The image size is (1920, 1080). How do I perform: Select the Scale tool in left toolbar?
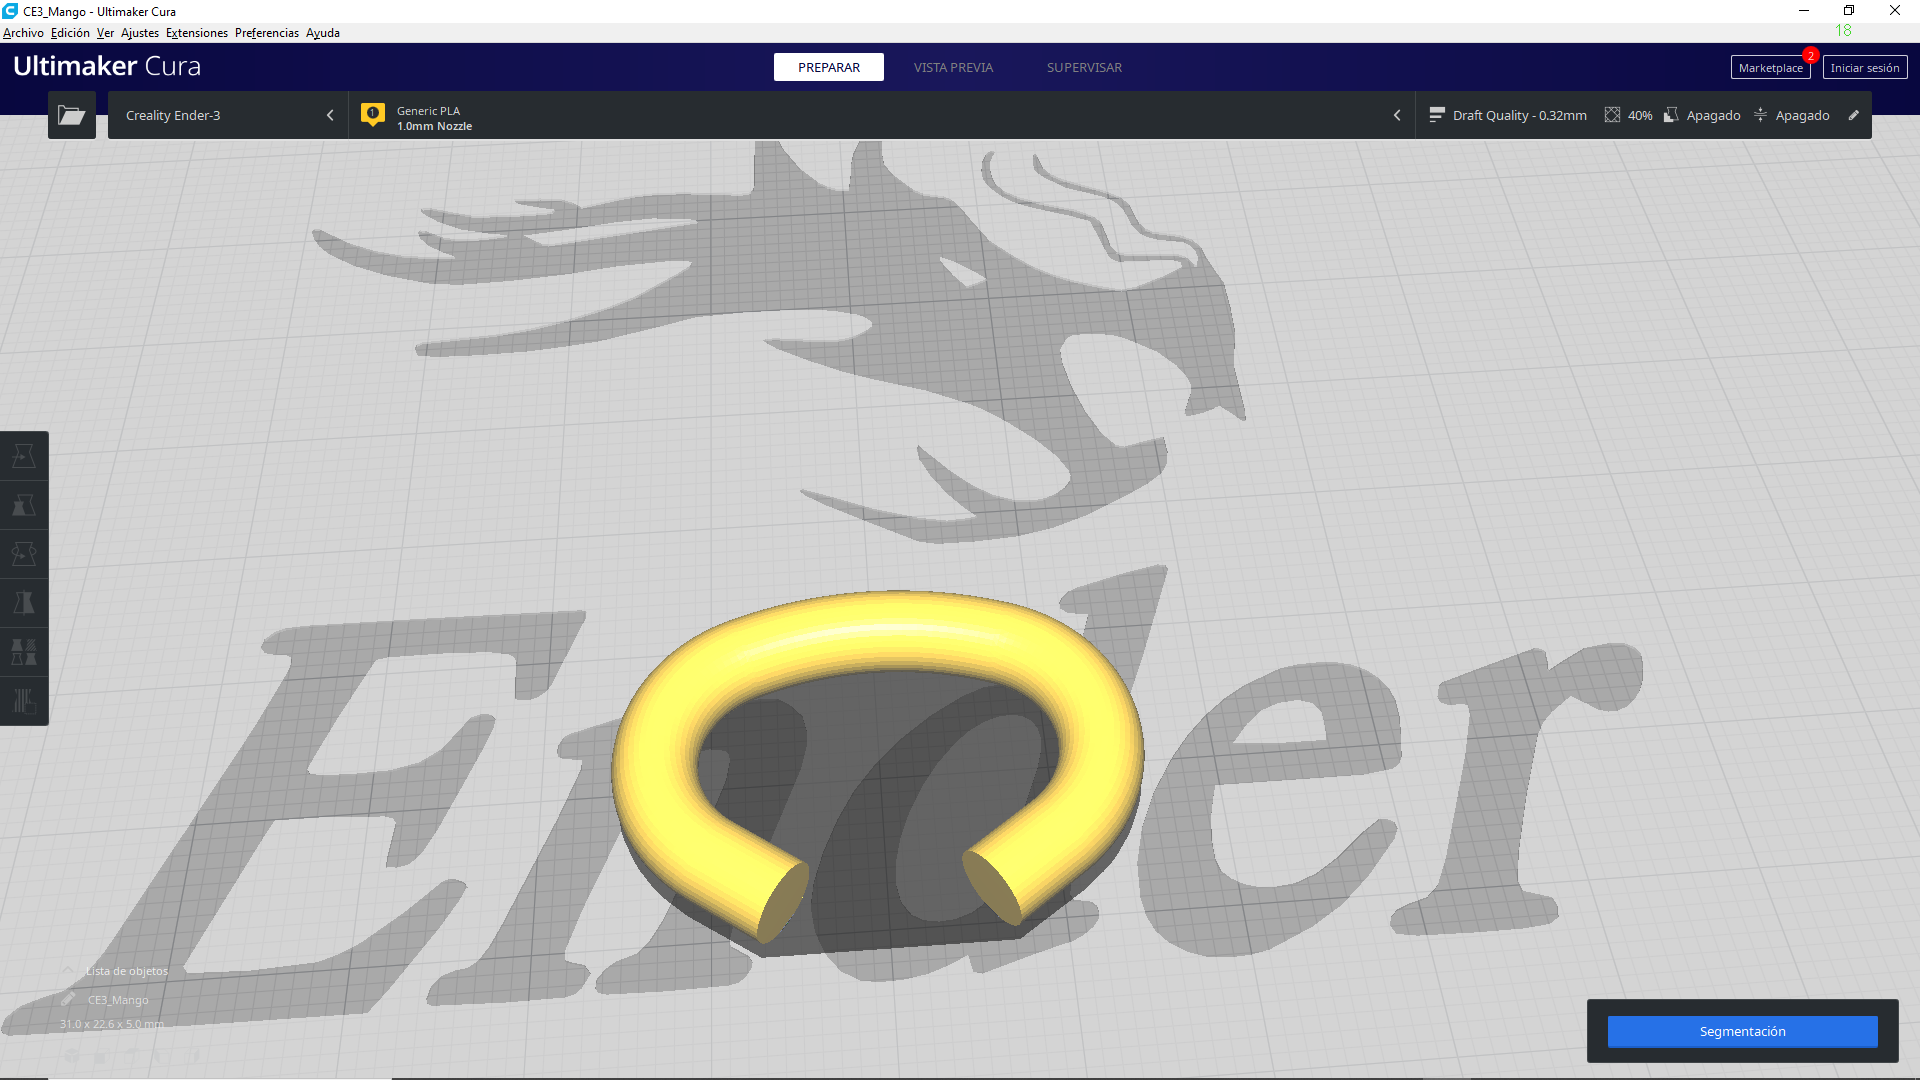[x=24, y=505]
